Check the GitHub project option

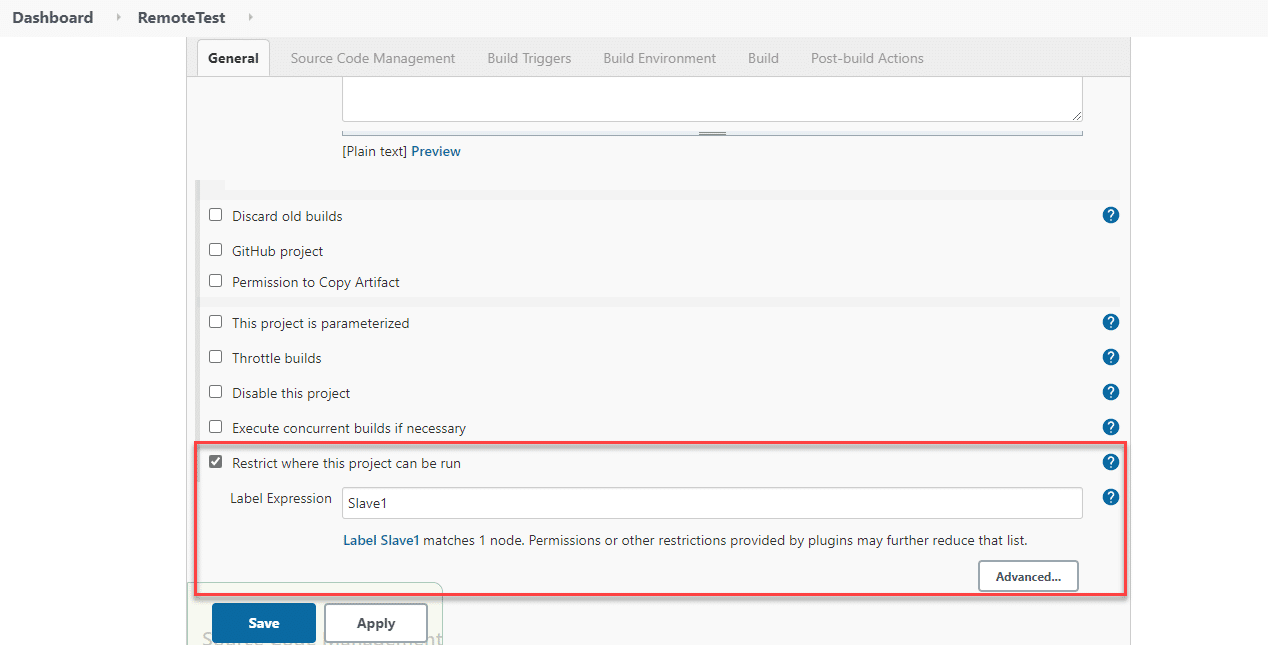(x=215, y=250)
